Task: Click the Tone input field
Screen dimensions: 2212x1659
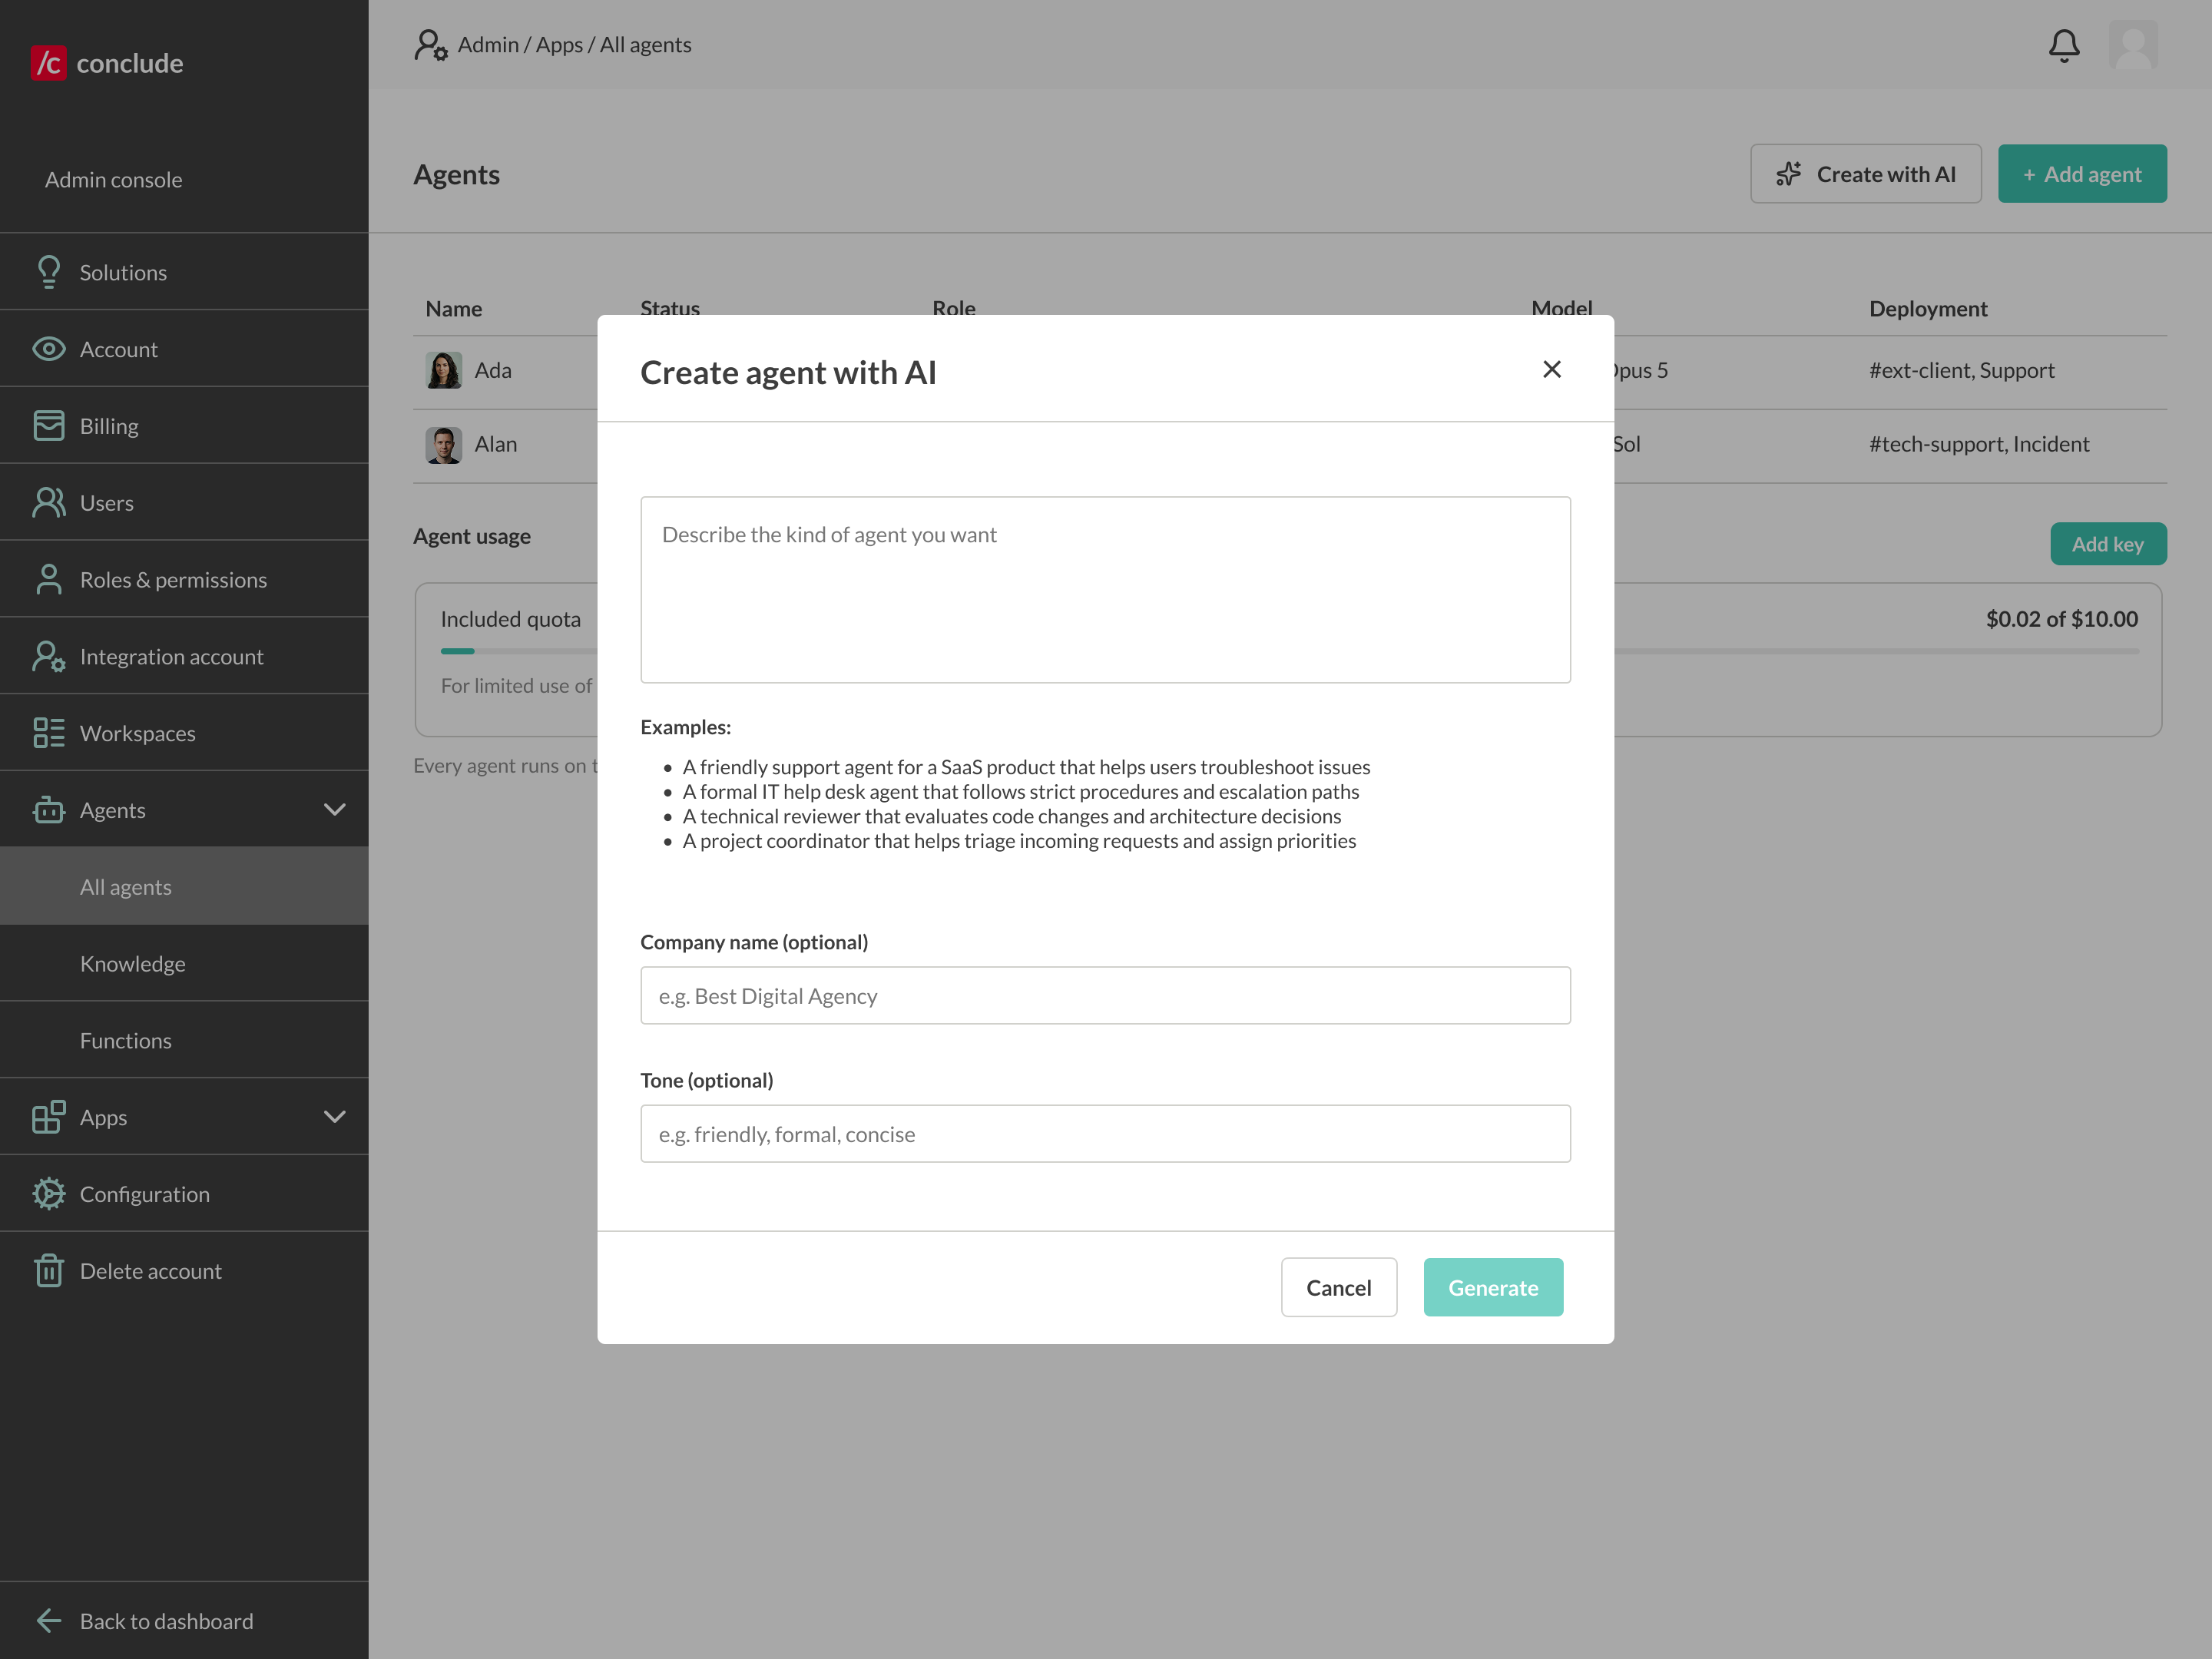Action: (x=1105, y=1133)
